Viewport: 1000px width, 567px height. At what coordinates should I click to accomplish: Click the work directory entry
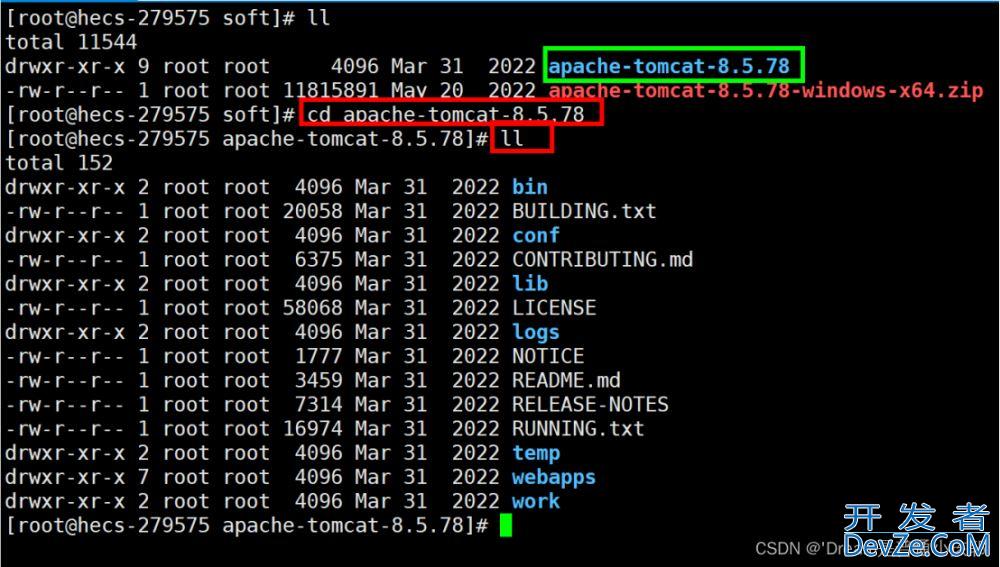tap(536, 501)
